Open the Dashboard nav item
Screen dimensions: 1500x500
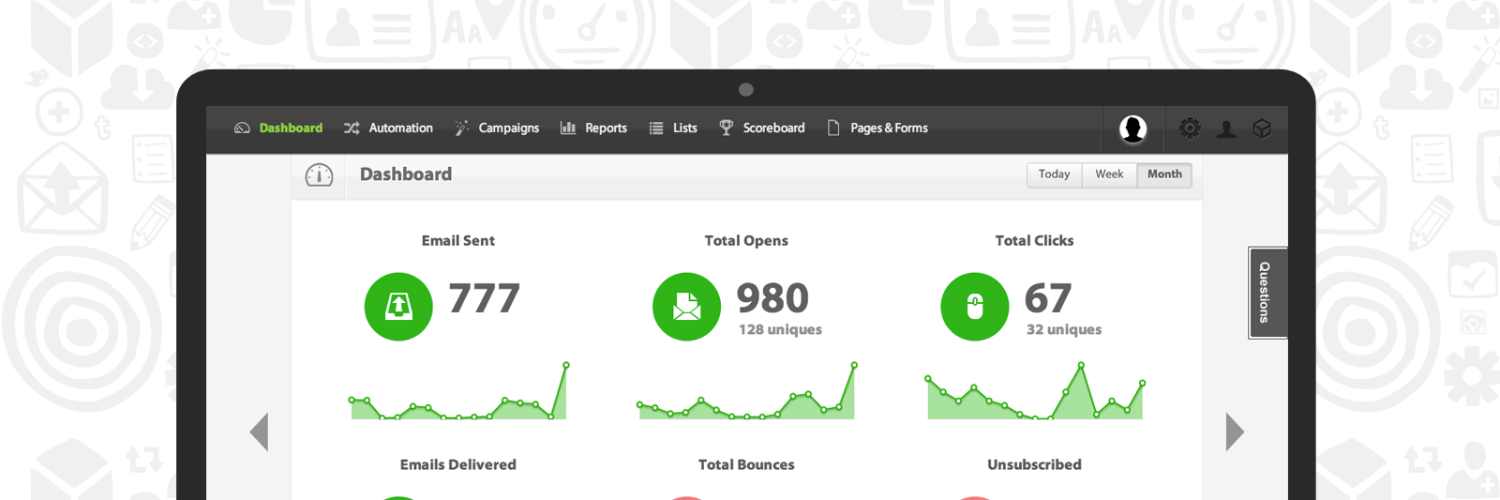(278, 128)
